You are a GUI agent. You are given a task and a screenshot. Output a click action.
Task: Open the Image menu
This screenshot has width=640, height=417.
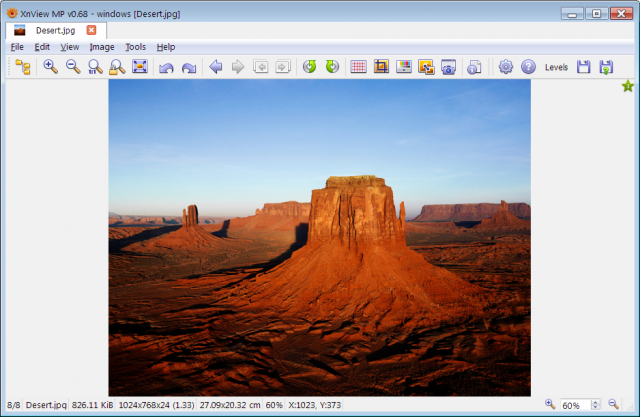coord(102,47)
